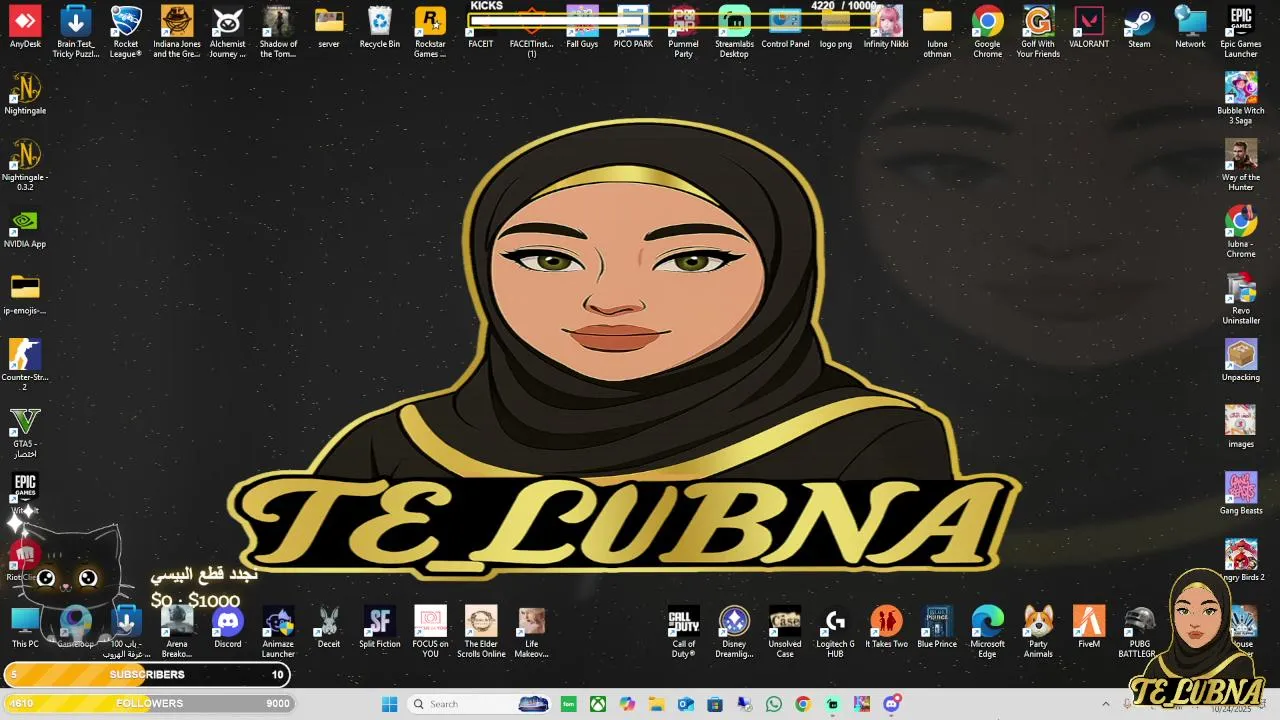Image resolution: width=1280 pixels, height=720 pixels.
Task: Launch Logitech G HUB shortcut
Action: (x=835, y=632)
